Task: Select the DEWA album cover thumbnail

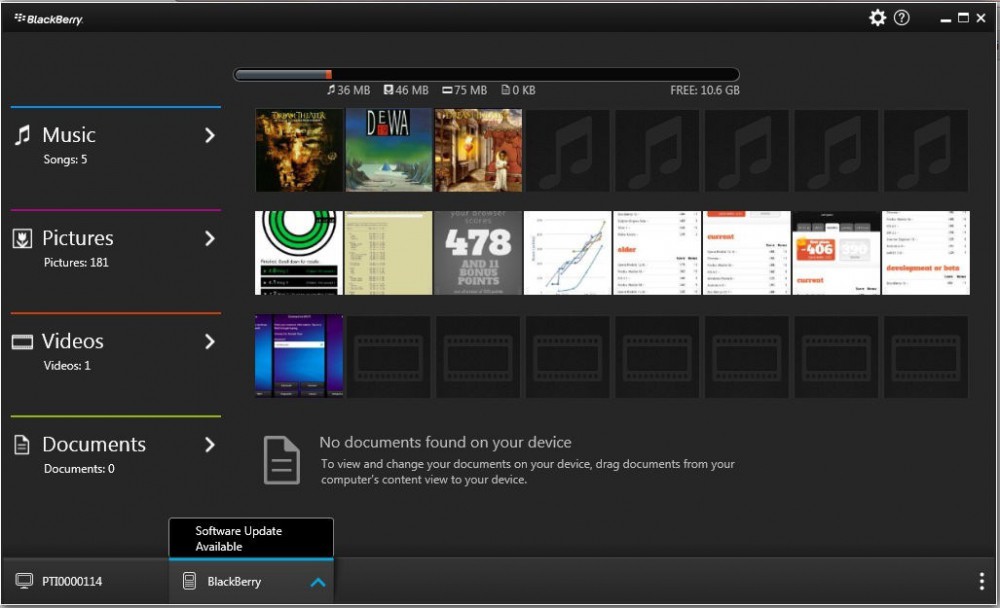Action: point(389,150)
